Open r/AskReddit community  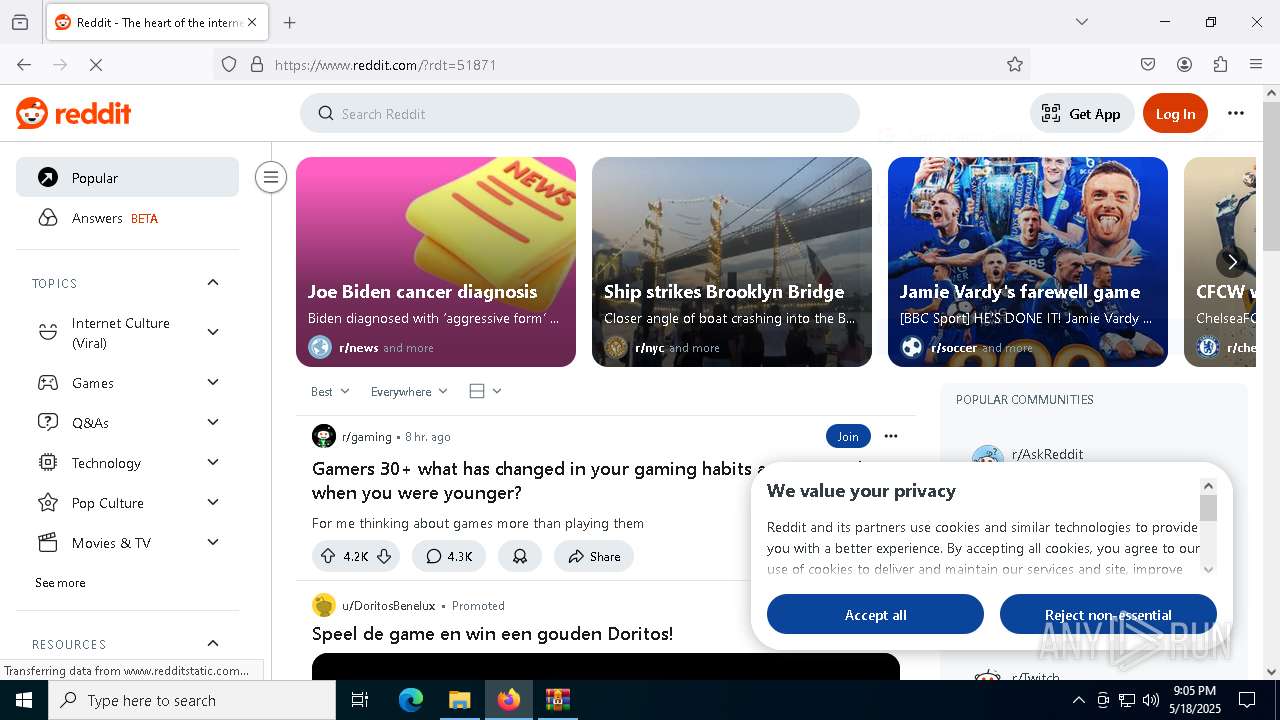tap(1047, 454)
